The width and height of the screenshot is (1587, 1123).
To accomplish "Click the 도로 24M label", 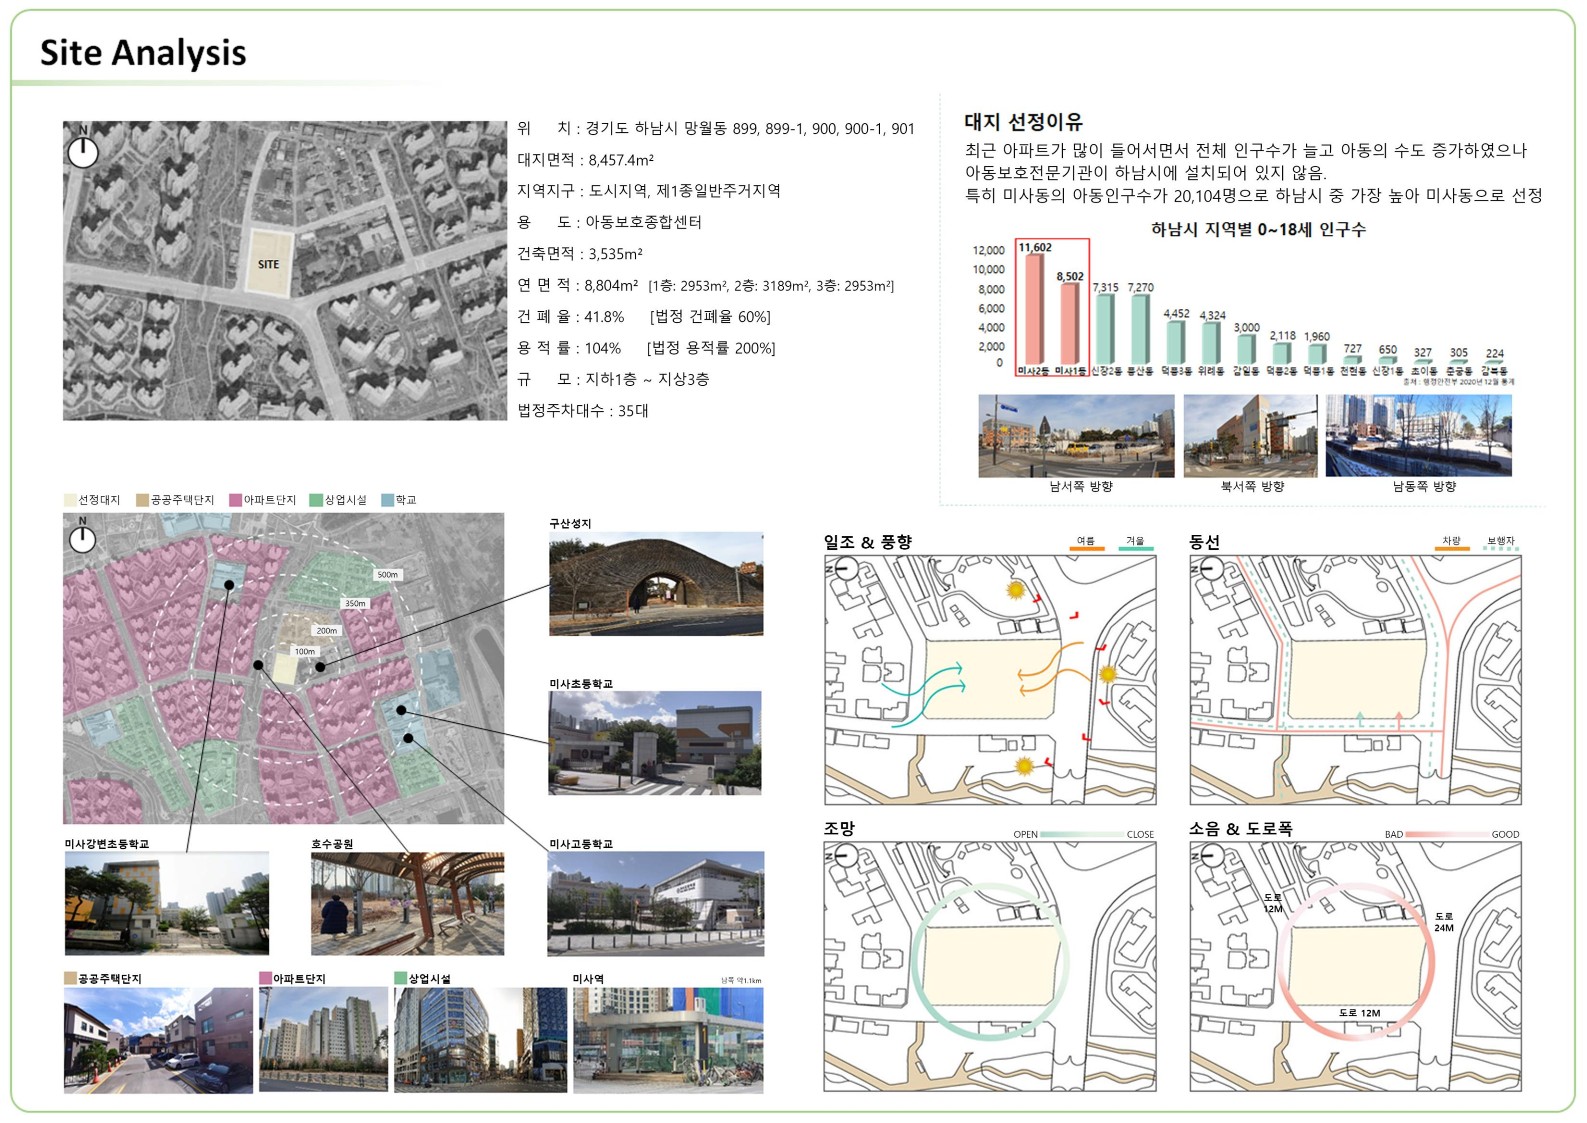I will click(1445, 922).
